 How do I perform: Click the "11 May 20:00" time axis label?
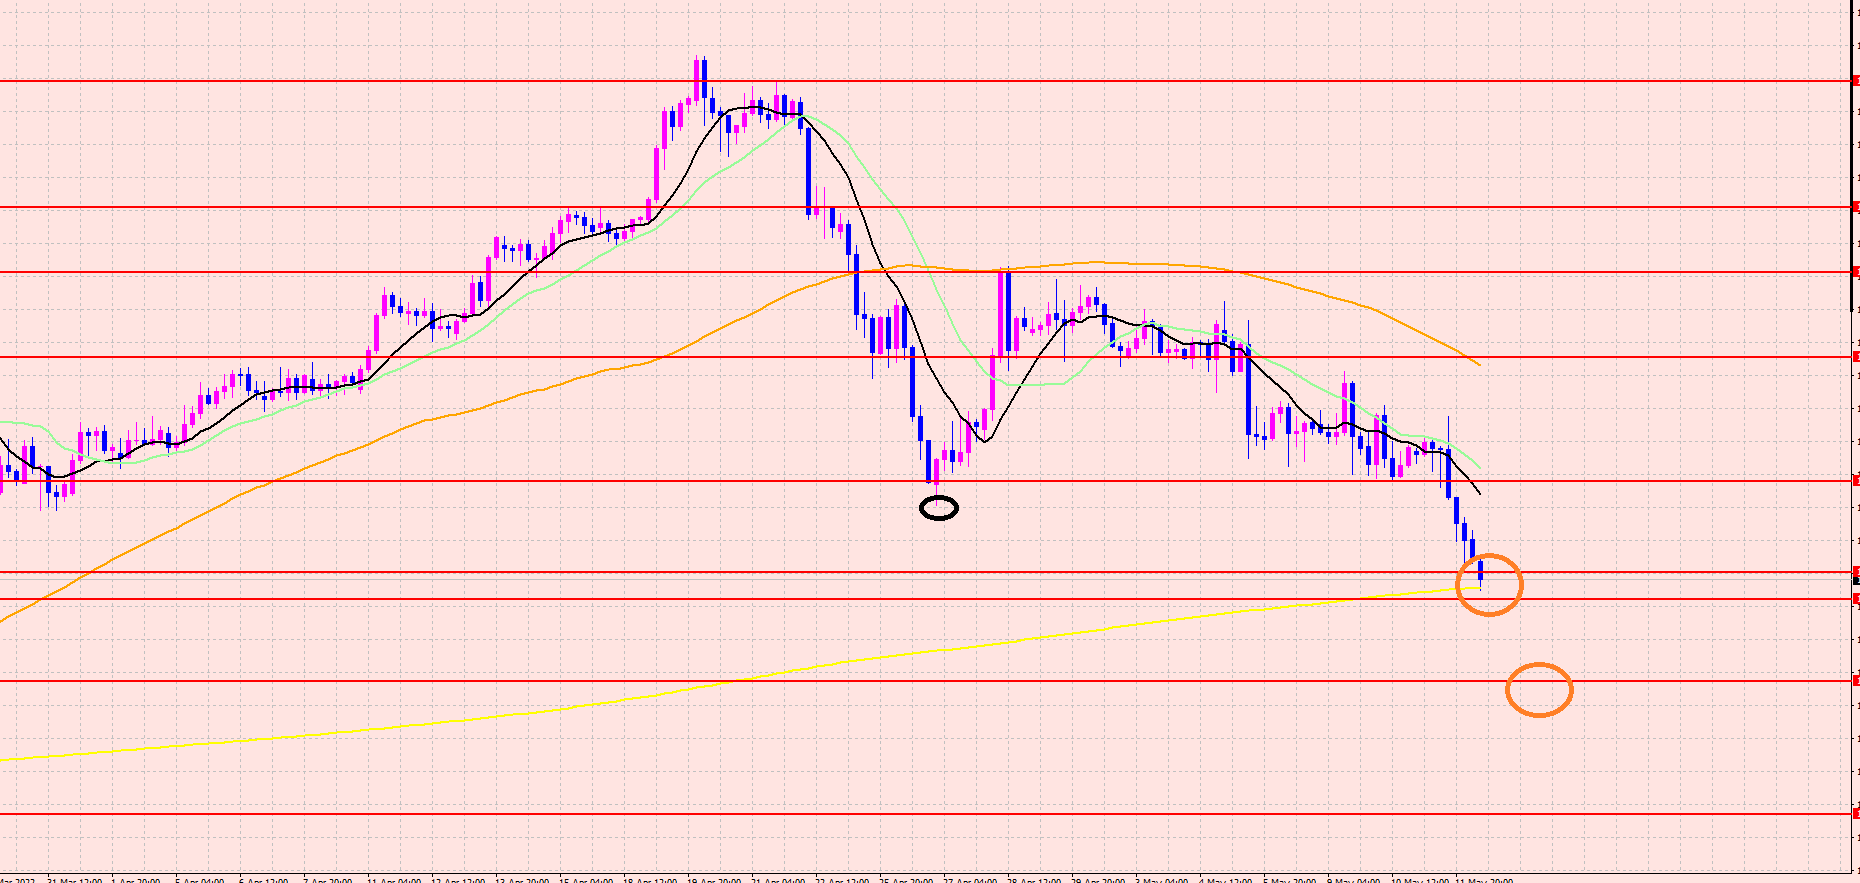[x=1484, y=880]
